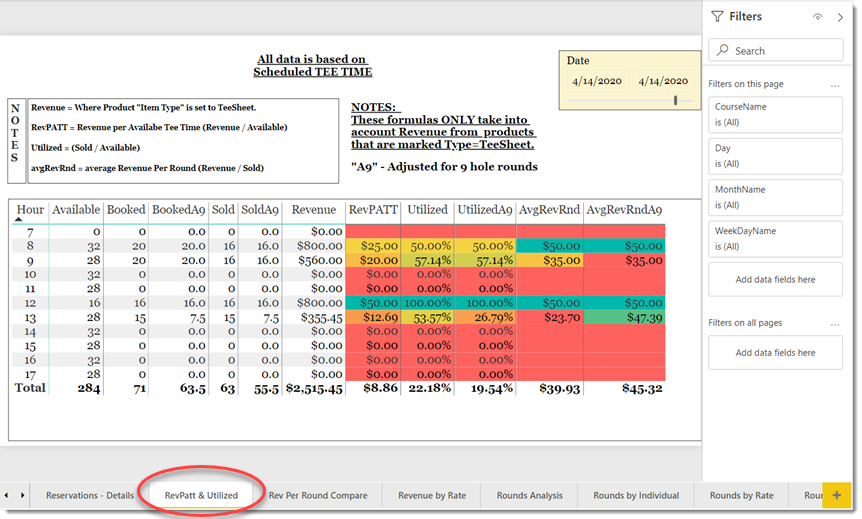Image resolution: width=862 pixels, height=519 pixels.
Task: Add a new report page with plus button
Action: pyautogui.click(x=837, y=495)
